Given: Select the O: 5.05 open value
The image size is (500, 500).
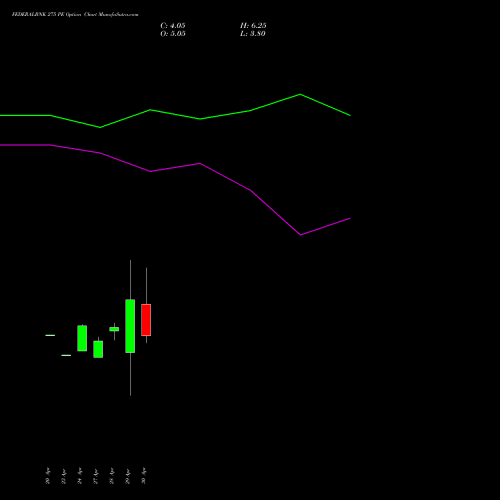Looking at the screenshot, I should pyautogui.click(x=173, y=34).
